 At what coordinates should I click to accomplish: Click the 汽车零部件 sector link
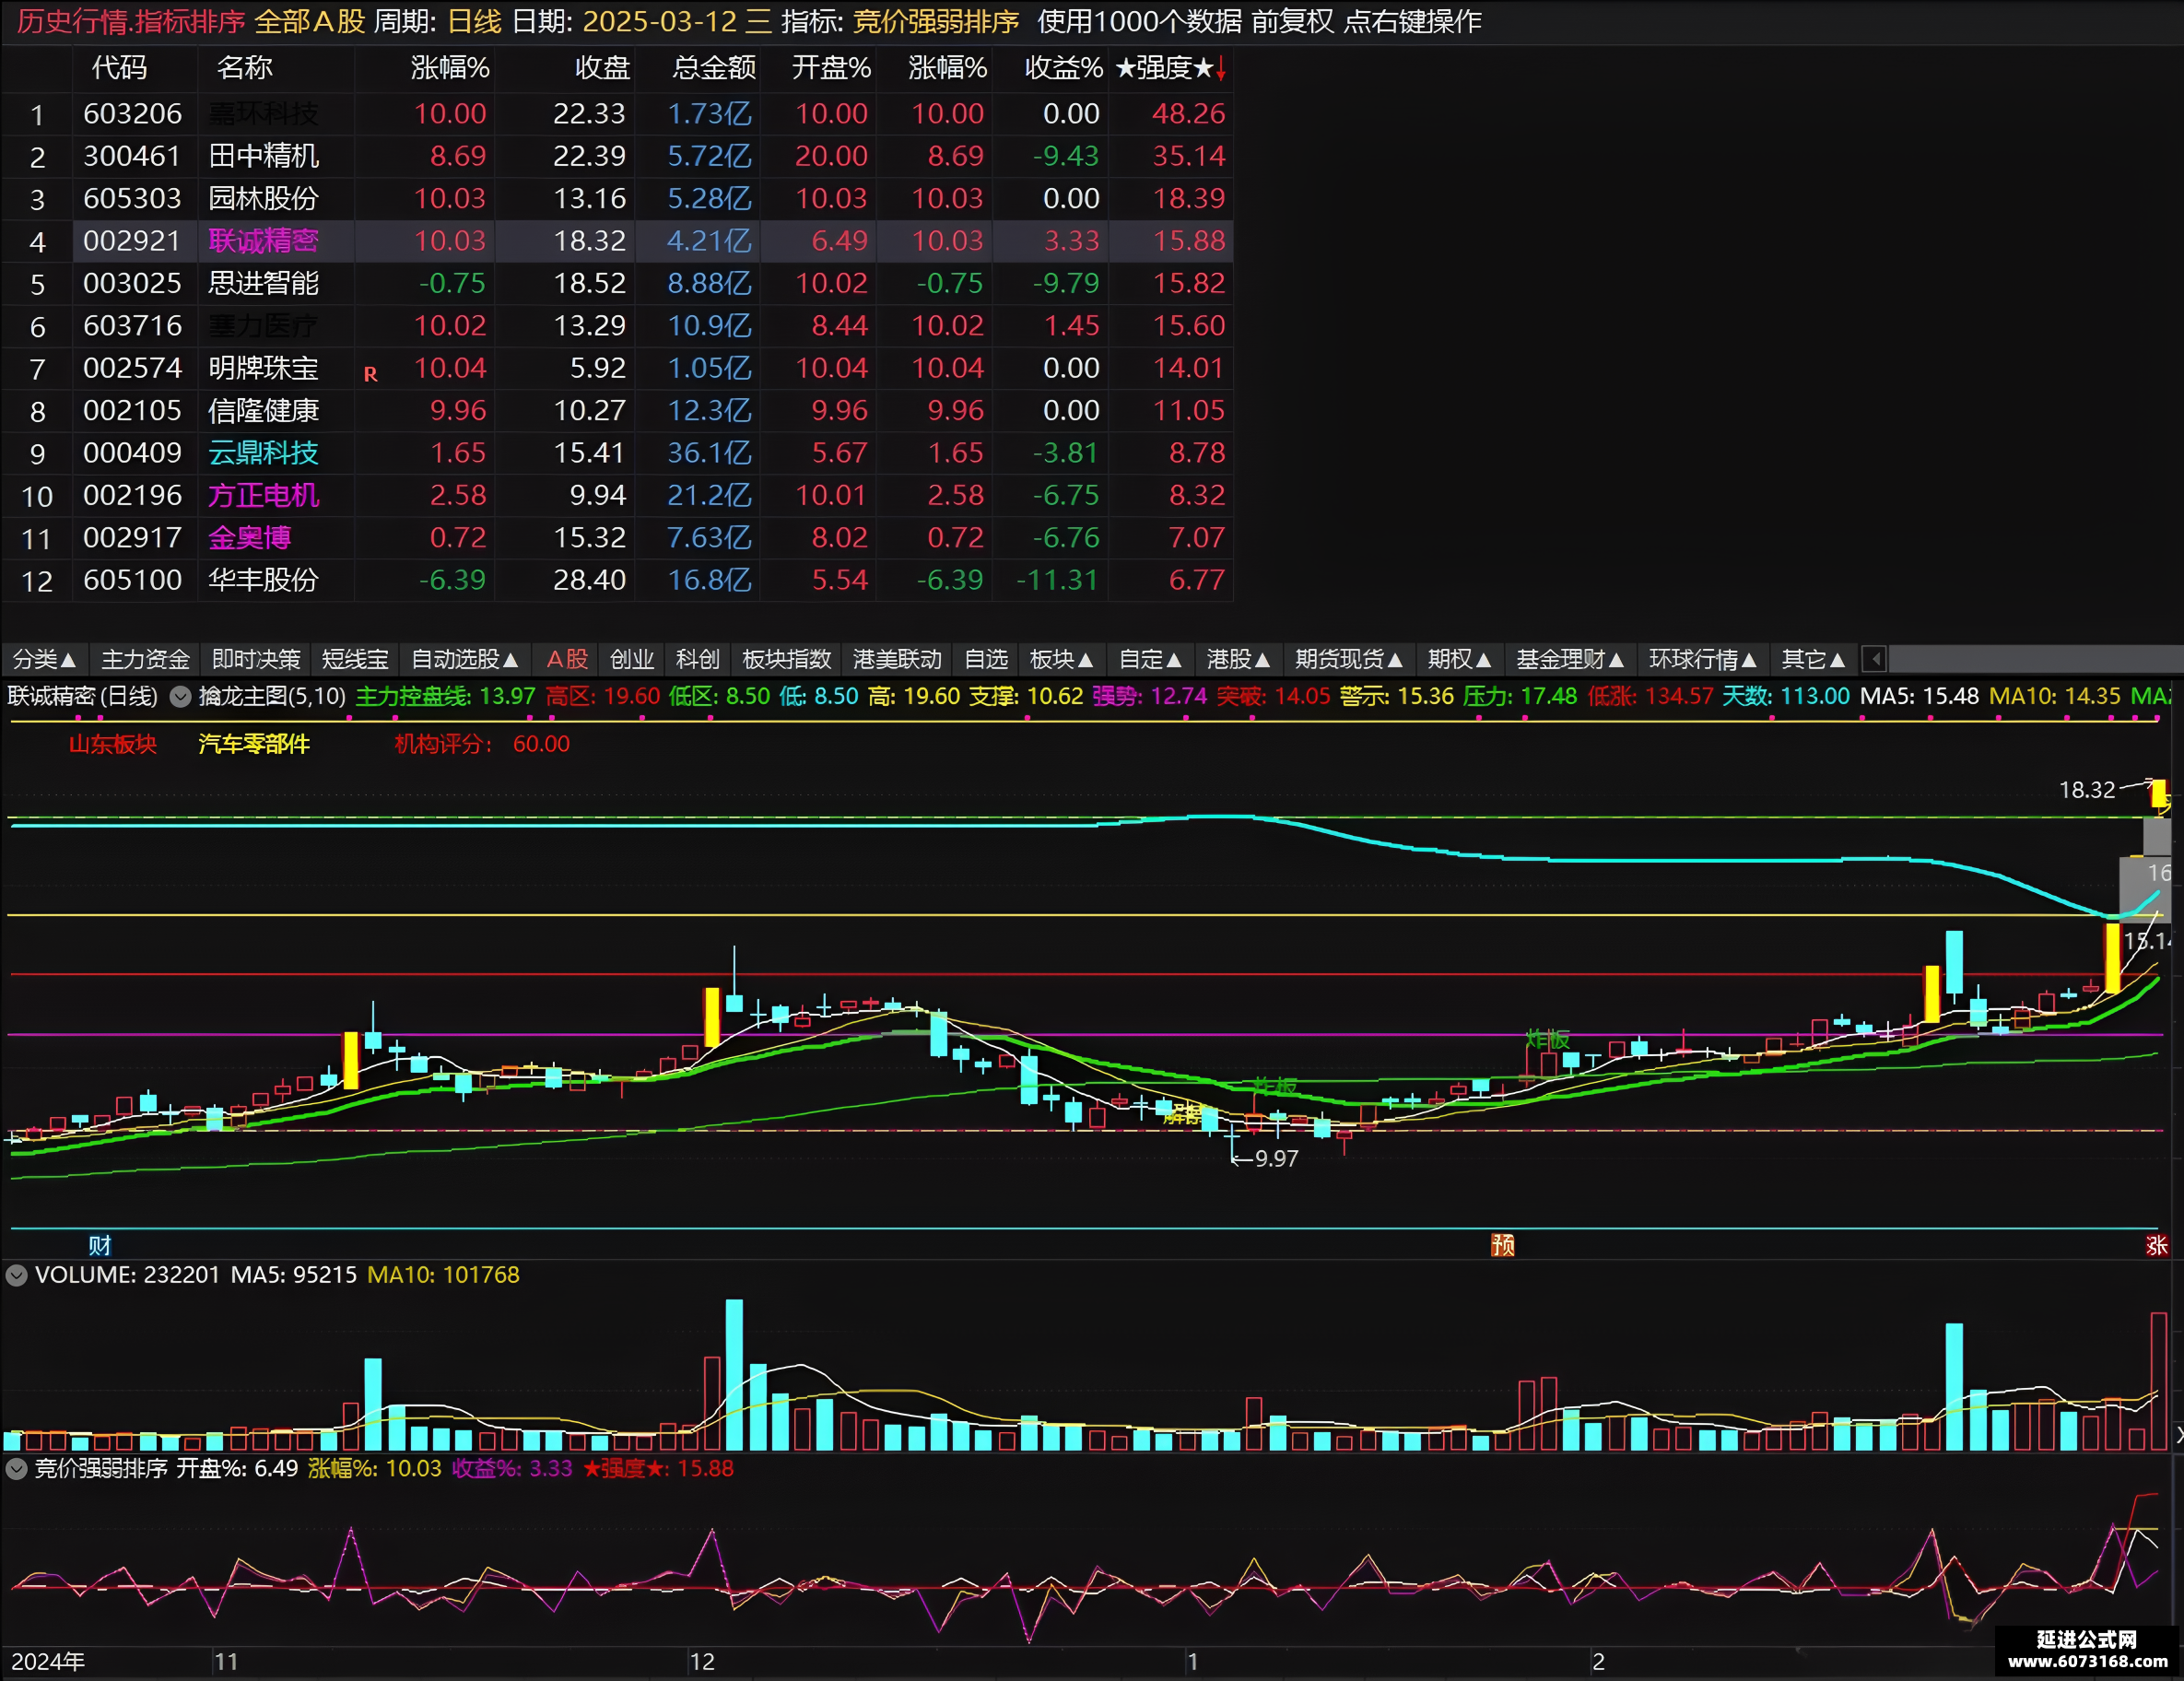(x=254, y=744)
